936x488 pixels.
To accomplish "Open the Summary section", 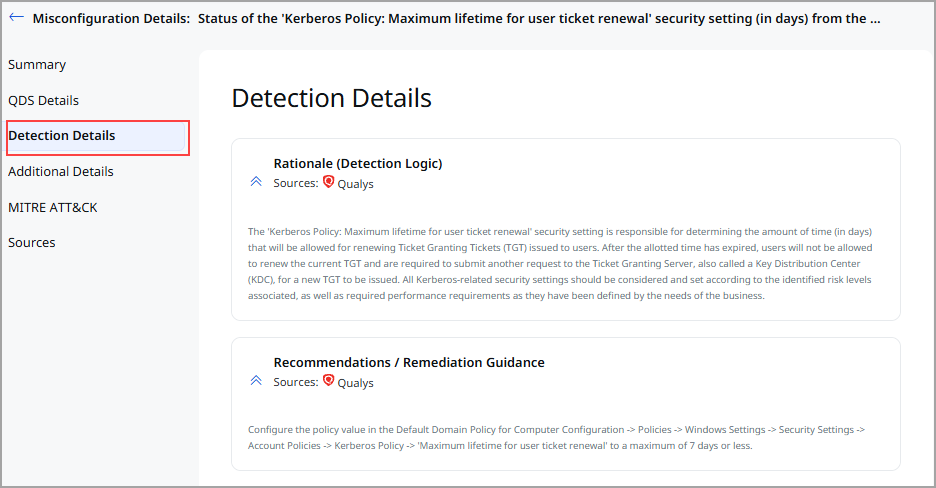I will [x=37, y=65].
